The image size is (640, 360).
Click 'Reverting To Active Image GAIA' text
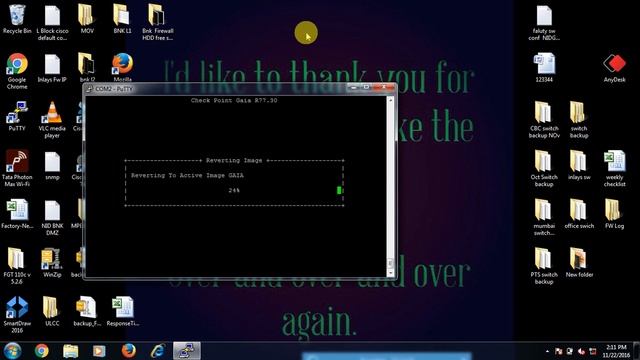pos(187,176)
